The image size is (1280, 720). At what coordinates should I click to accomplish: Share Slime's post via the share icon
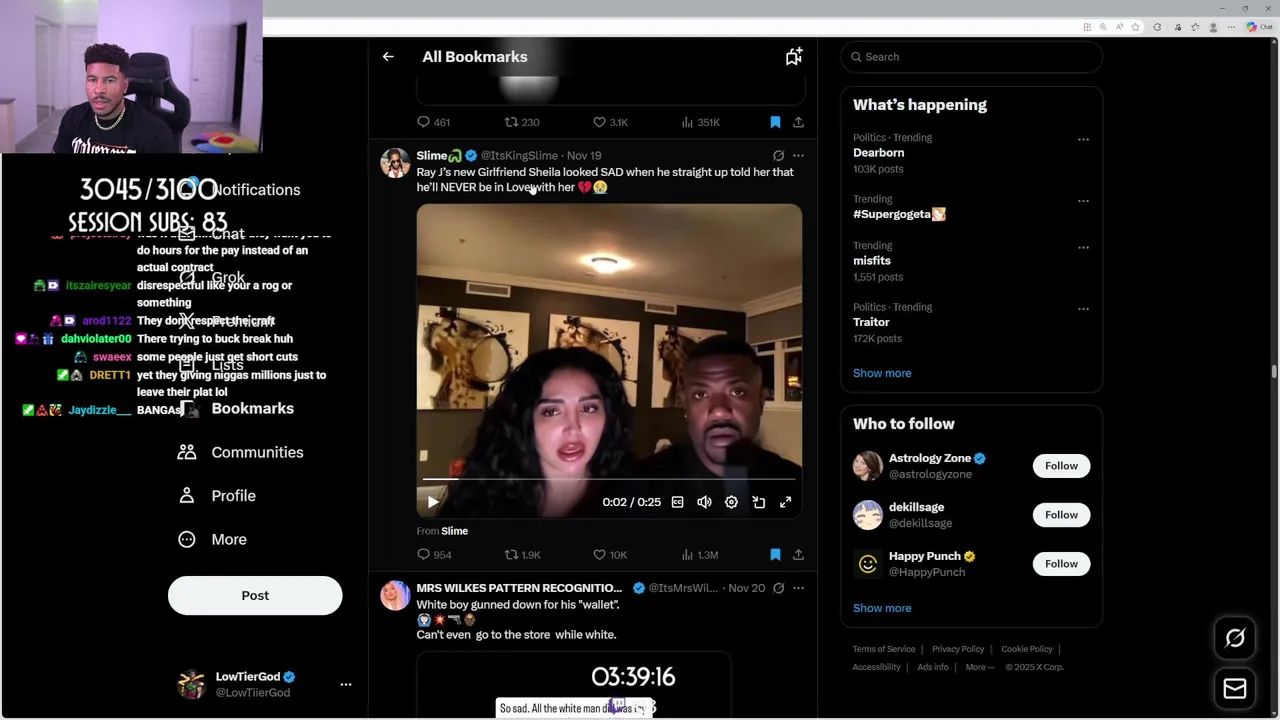pos(798,555)
